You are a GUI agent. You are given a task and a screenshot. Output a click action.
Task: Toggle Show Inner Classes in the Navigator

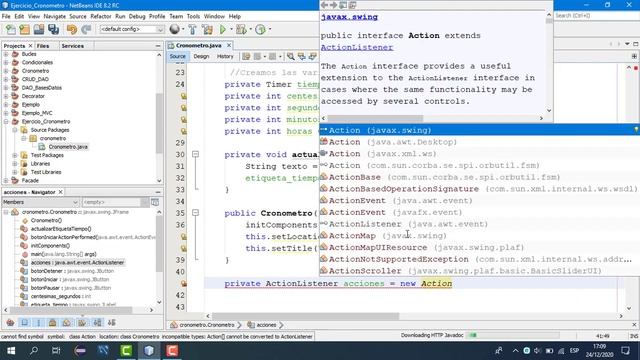coord(67,322)
